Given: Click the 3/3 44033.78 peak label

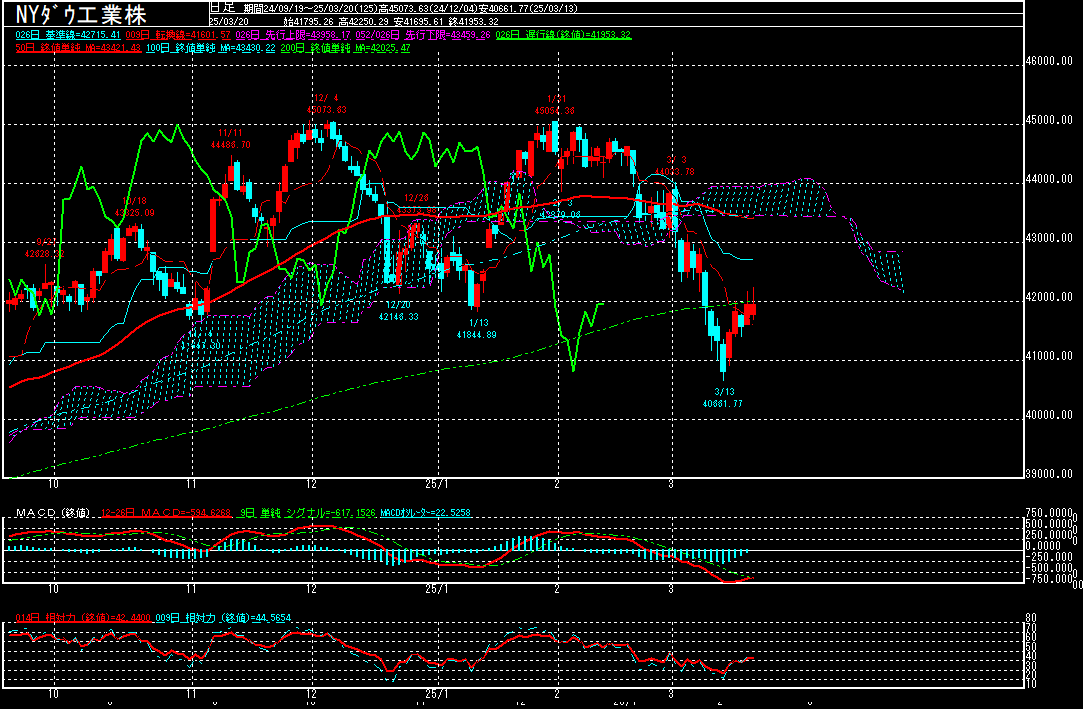Looking at the screenshot, I should click(675, 166).
